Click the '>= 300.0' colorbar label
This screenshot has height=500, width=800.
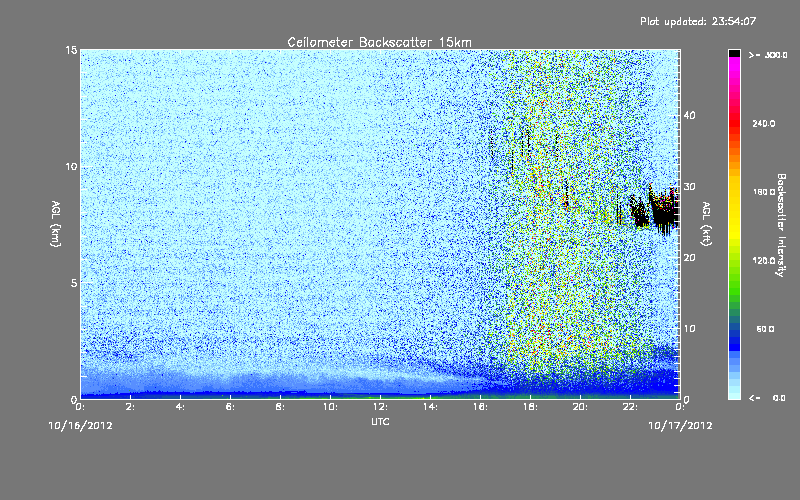tap(768, 55)
